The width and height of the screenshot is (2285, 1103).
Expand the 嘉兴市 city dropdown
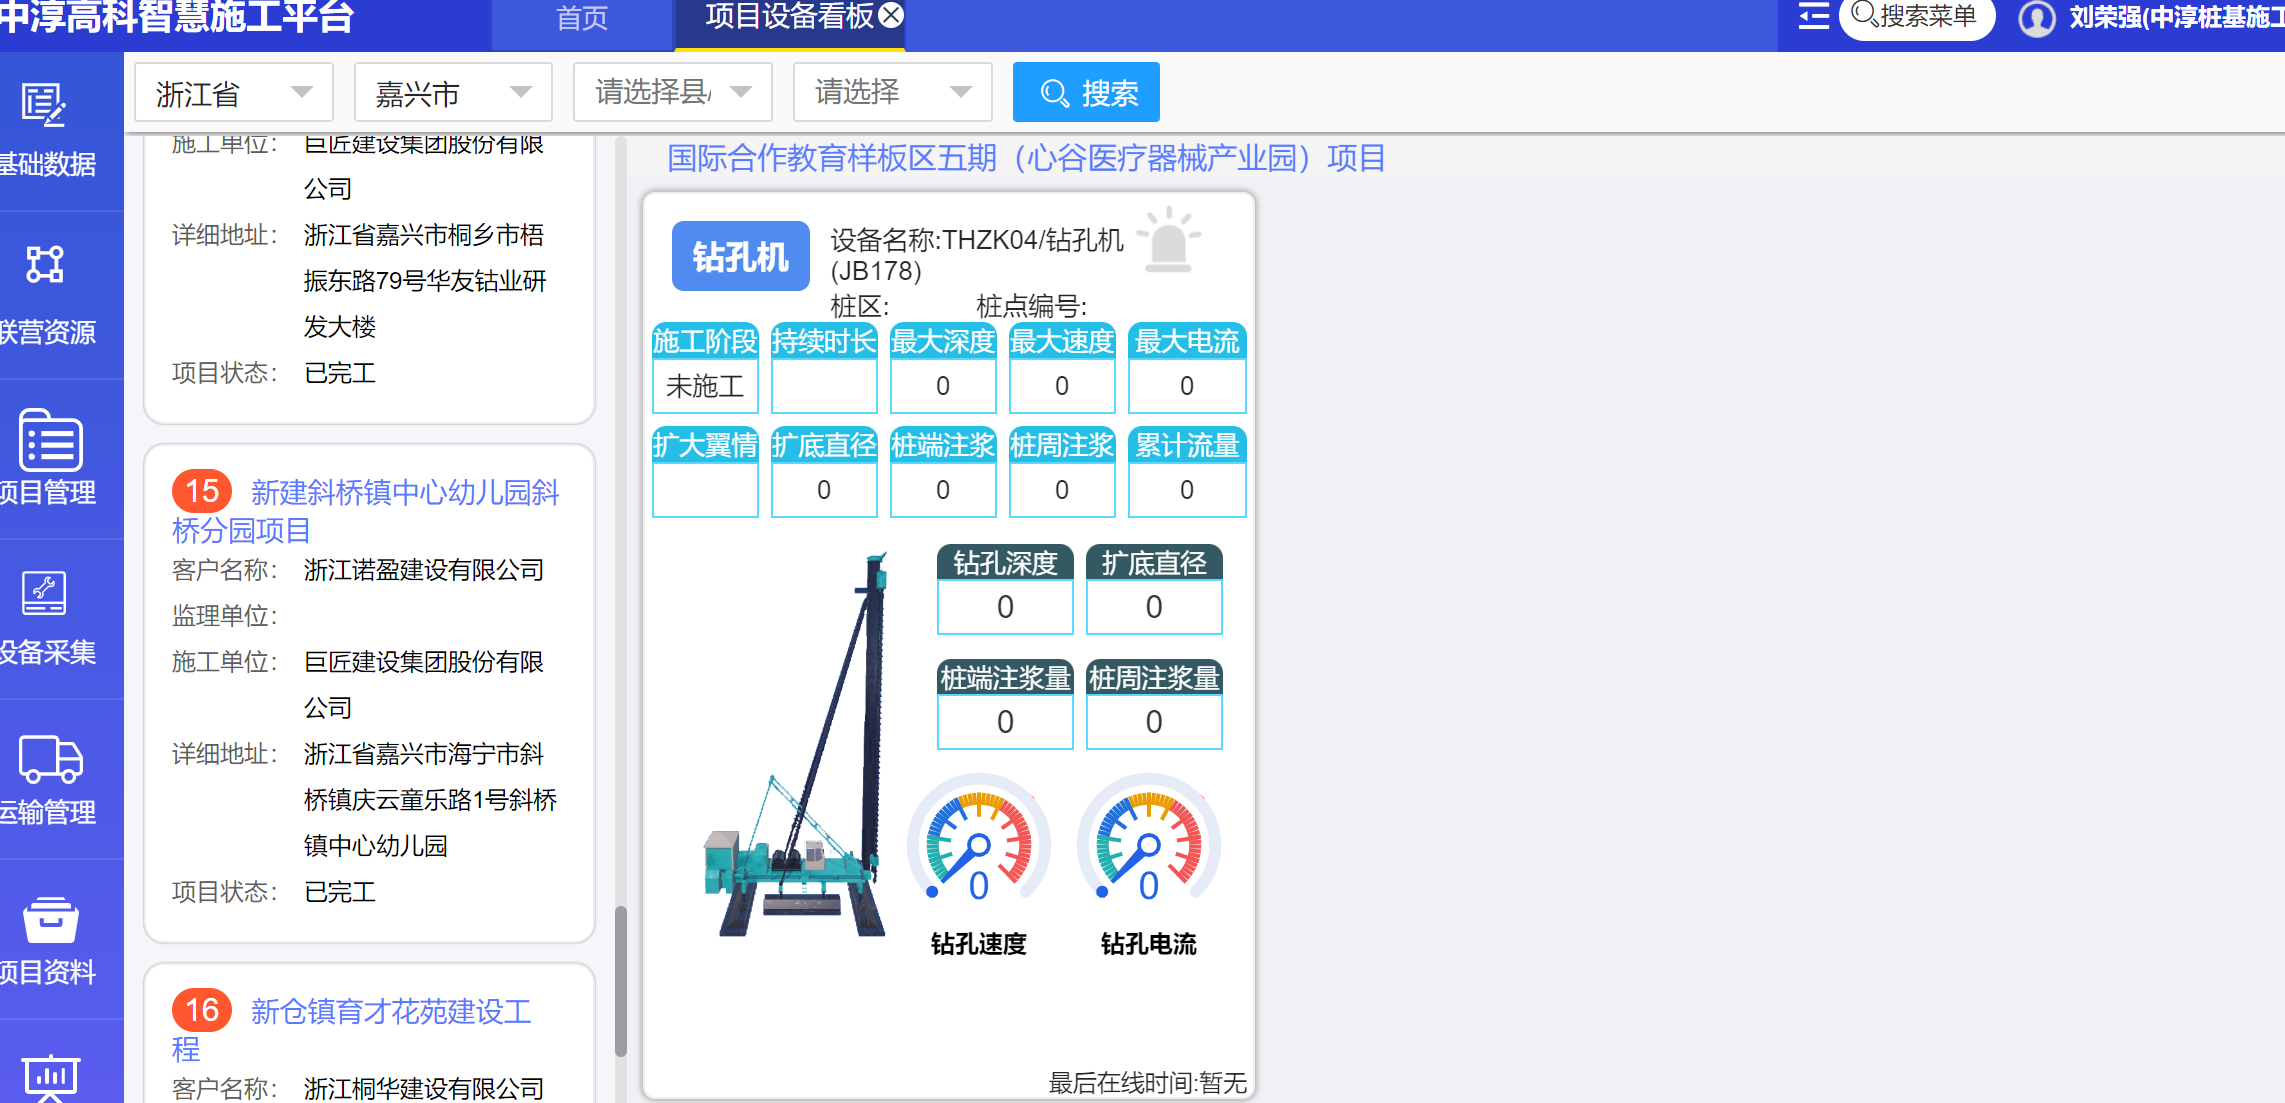point(452,93)
